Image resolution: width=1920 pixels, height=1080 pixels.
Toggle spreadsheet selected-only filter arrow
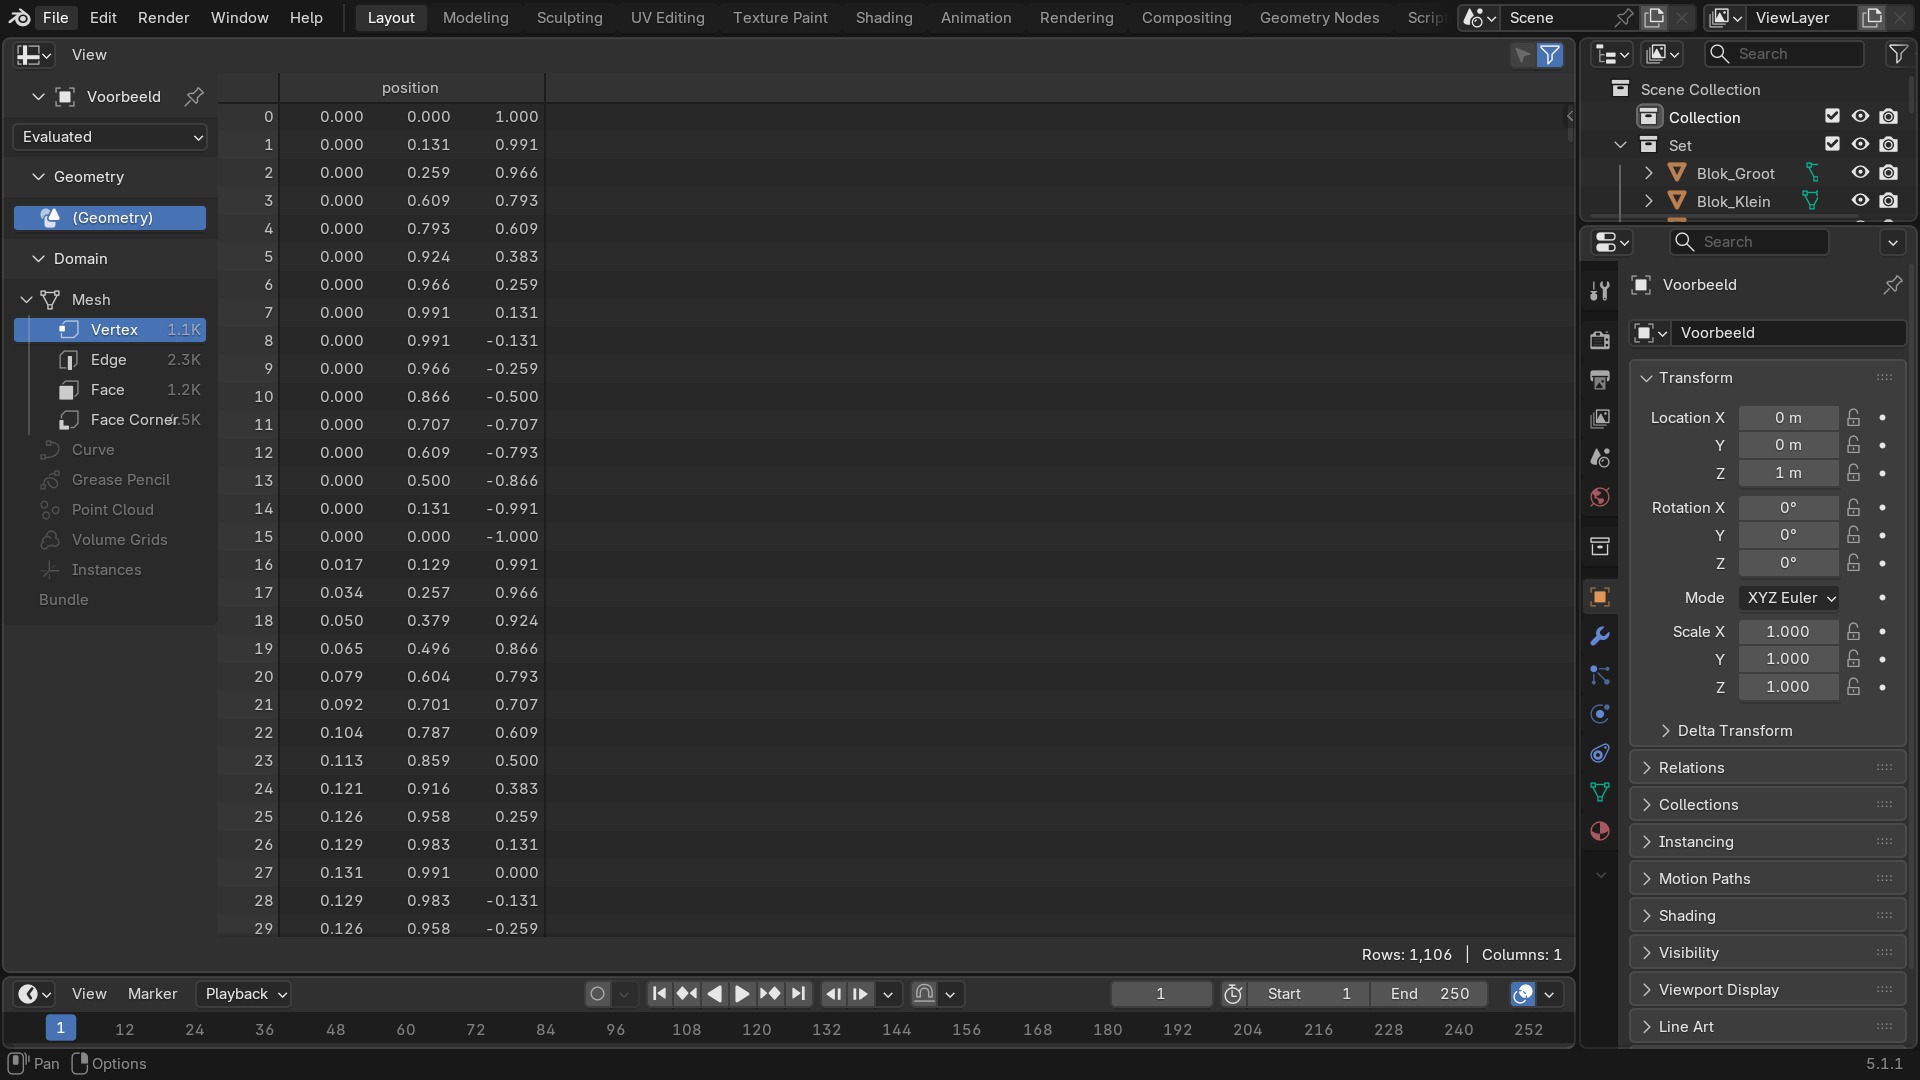[x=1522, y=55]
